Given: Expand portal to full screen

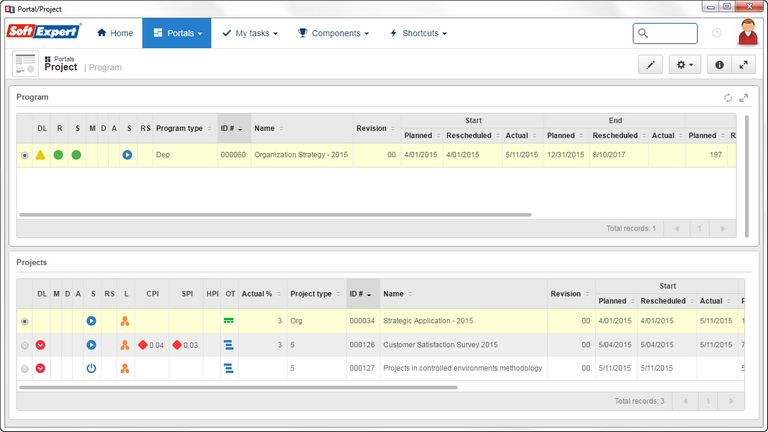Looking at the screenshot, I should click(744, 65).
